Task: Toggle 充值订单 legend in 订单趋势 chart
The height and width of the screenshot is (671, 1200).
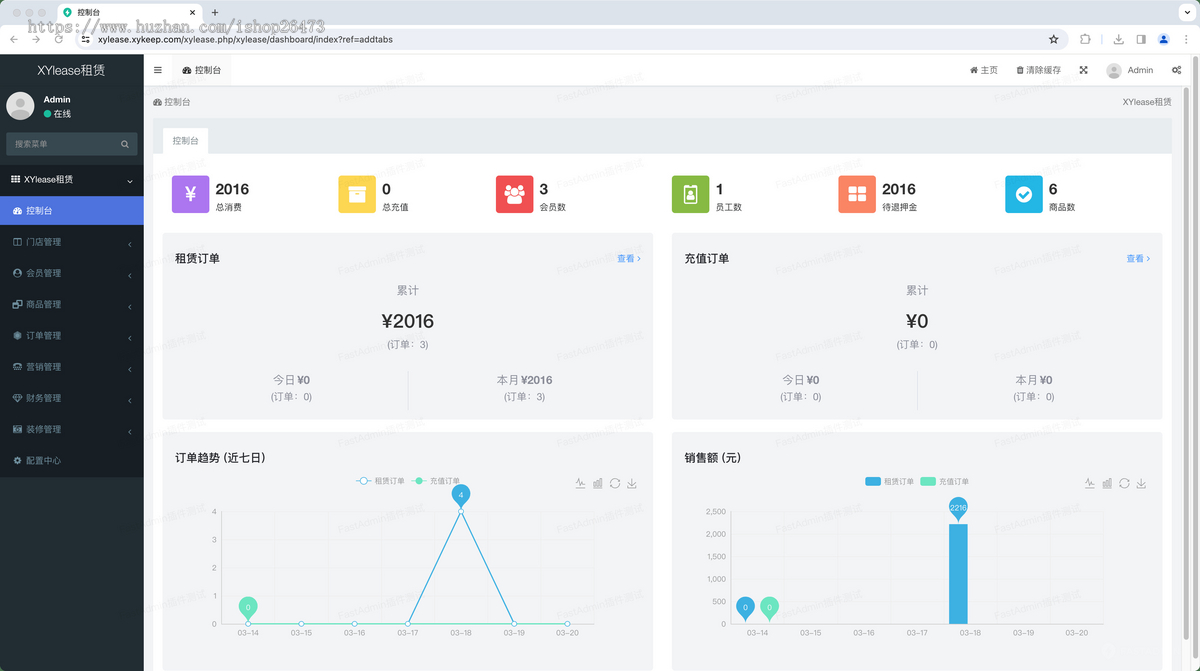Action: tap(436, 481)
